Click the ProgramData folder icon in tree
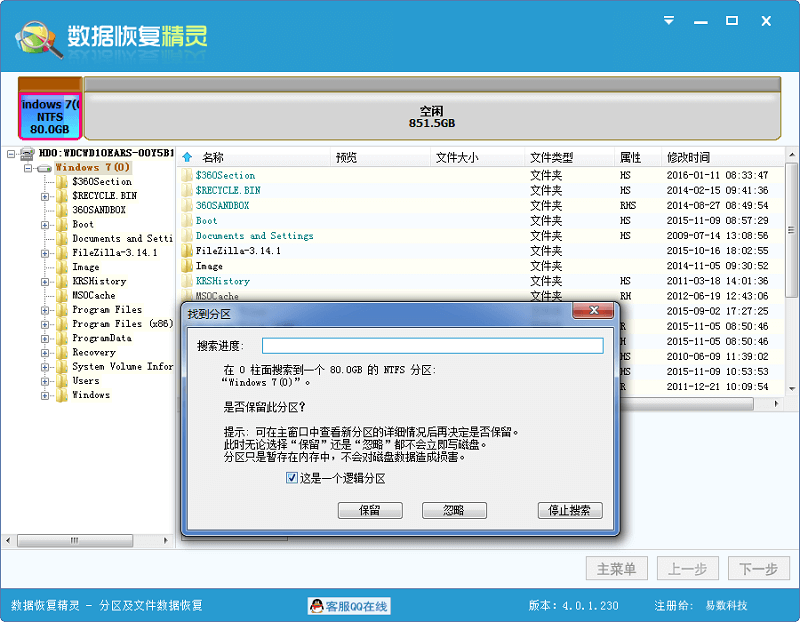800x622 pixels. (x=62, y=338)
